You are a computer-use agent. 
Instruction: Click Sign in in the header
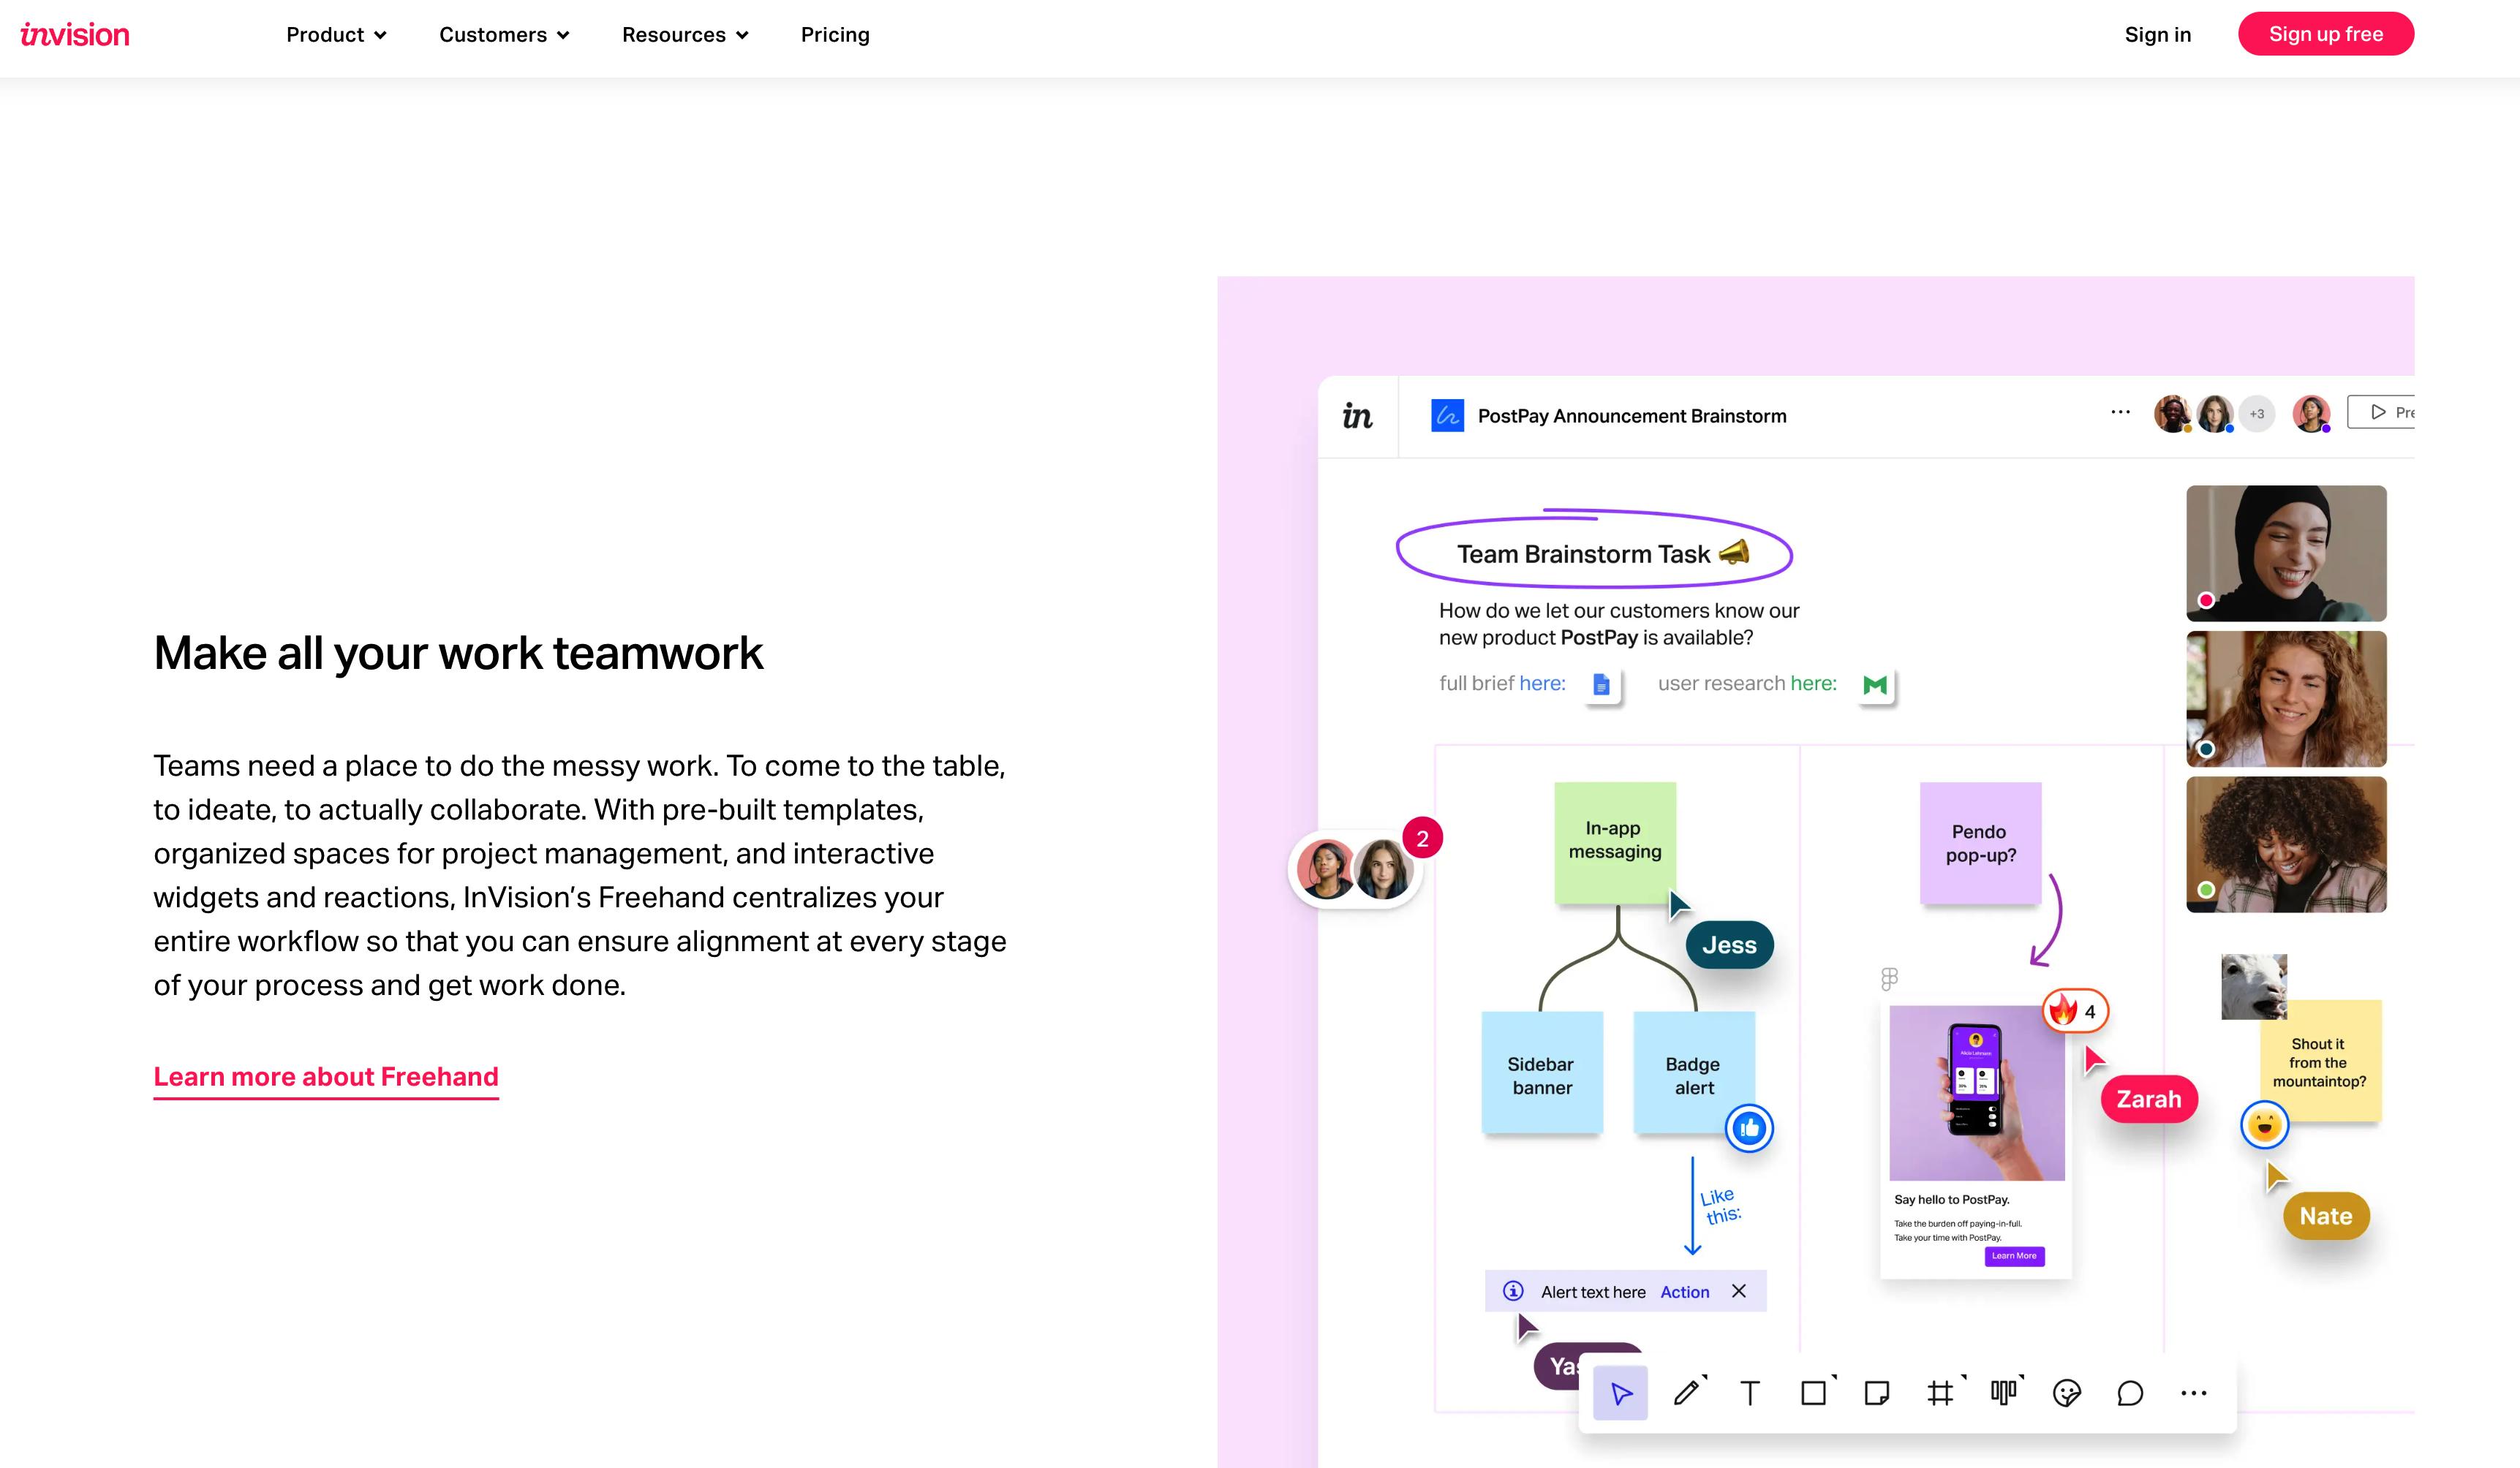[2157, 35]
